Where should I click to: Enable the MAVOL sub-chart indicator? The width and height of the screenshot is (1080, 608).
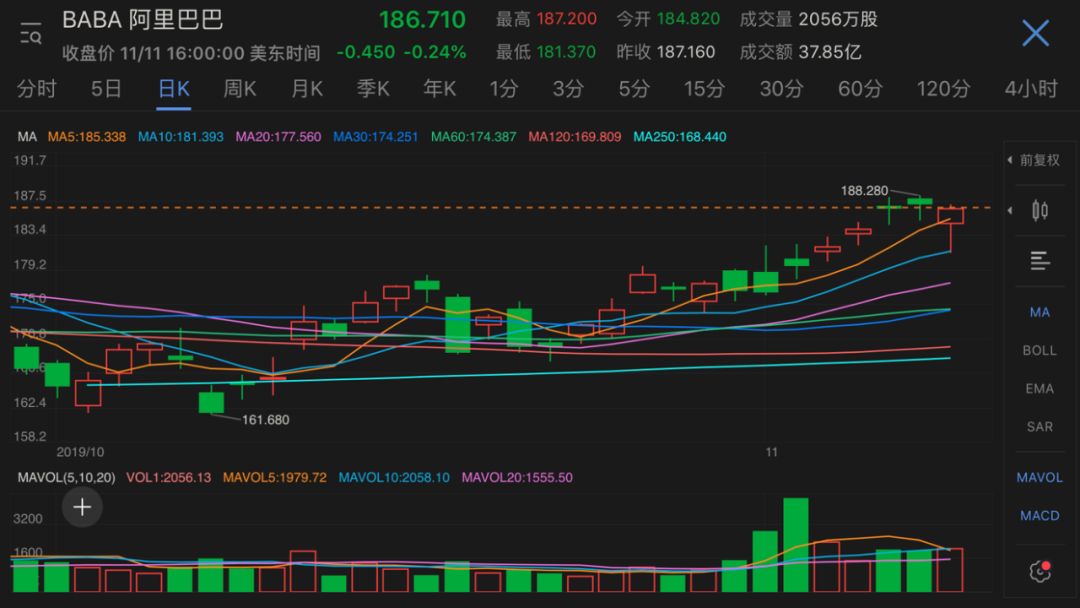(x=1039, y=477)
